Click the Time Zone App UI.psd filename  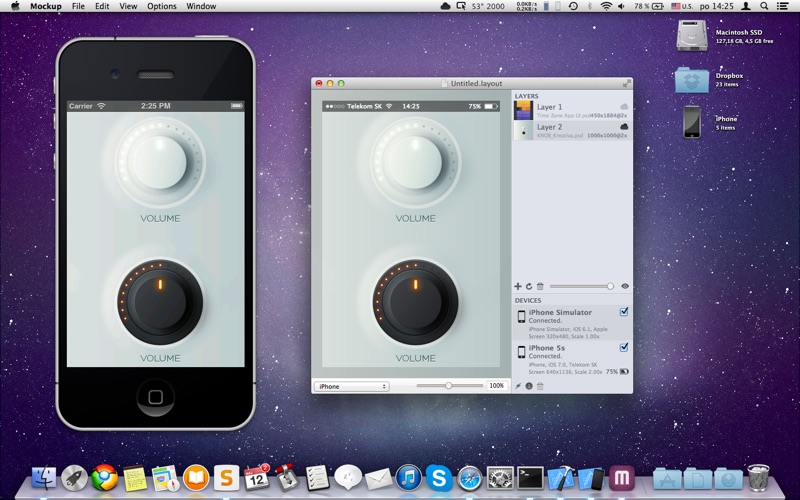[563, 116]
